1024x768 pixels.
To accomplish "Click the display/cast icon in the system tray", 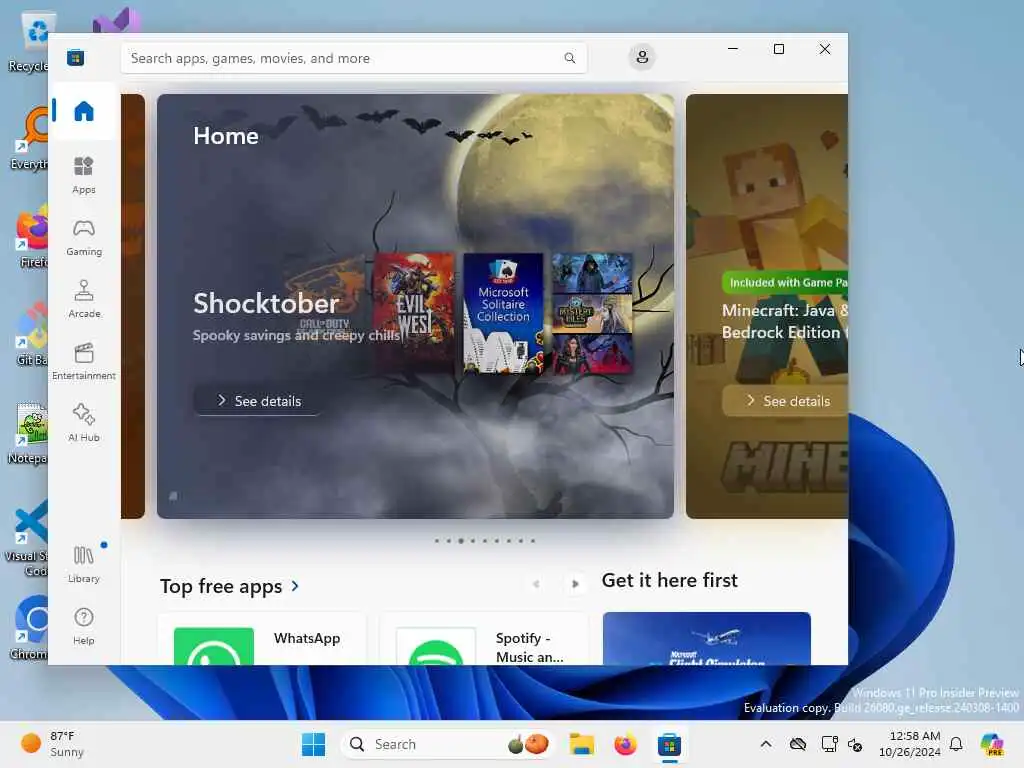I will [829, 744].
